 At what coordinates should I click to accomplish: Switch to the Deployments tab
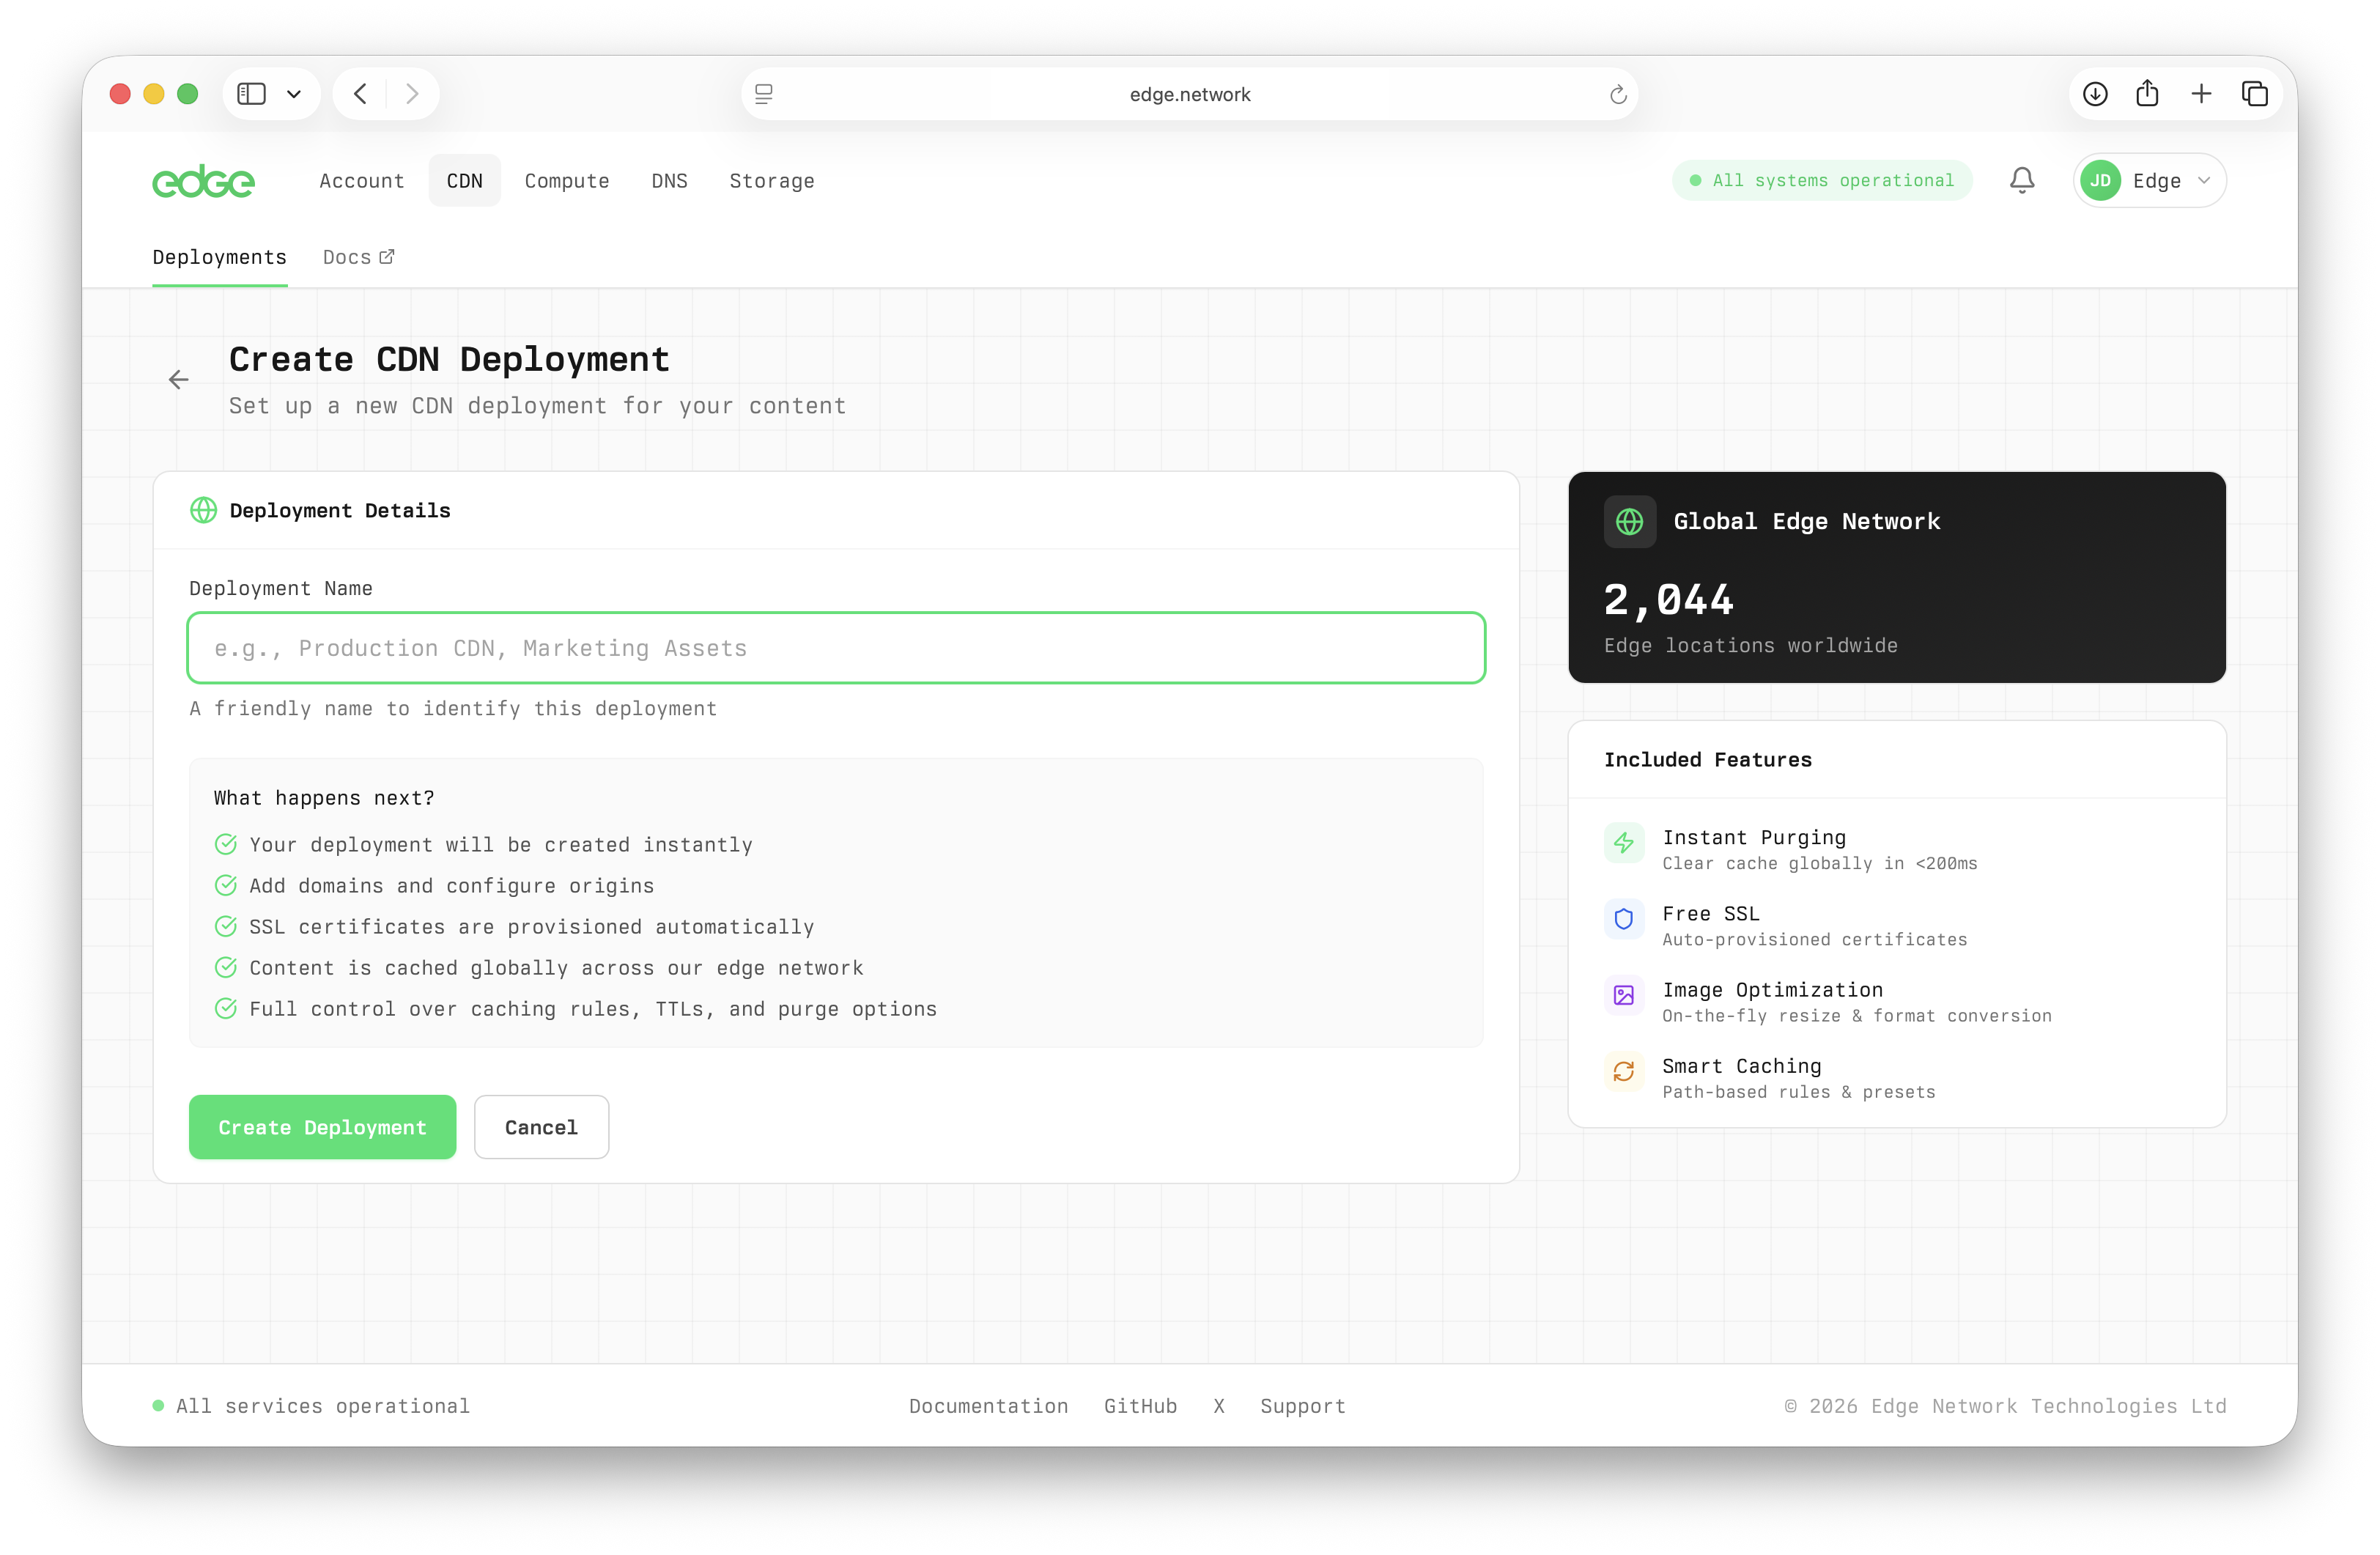coord(220,257)
